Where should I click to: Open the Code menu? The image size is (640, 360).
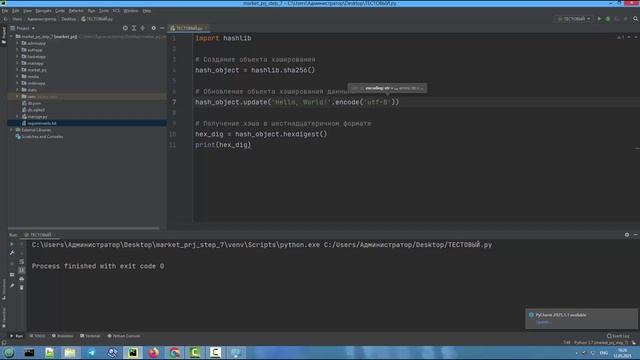(x=60, y=11)
